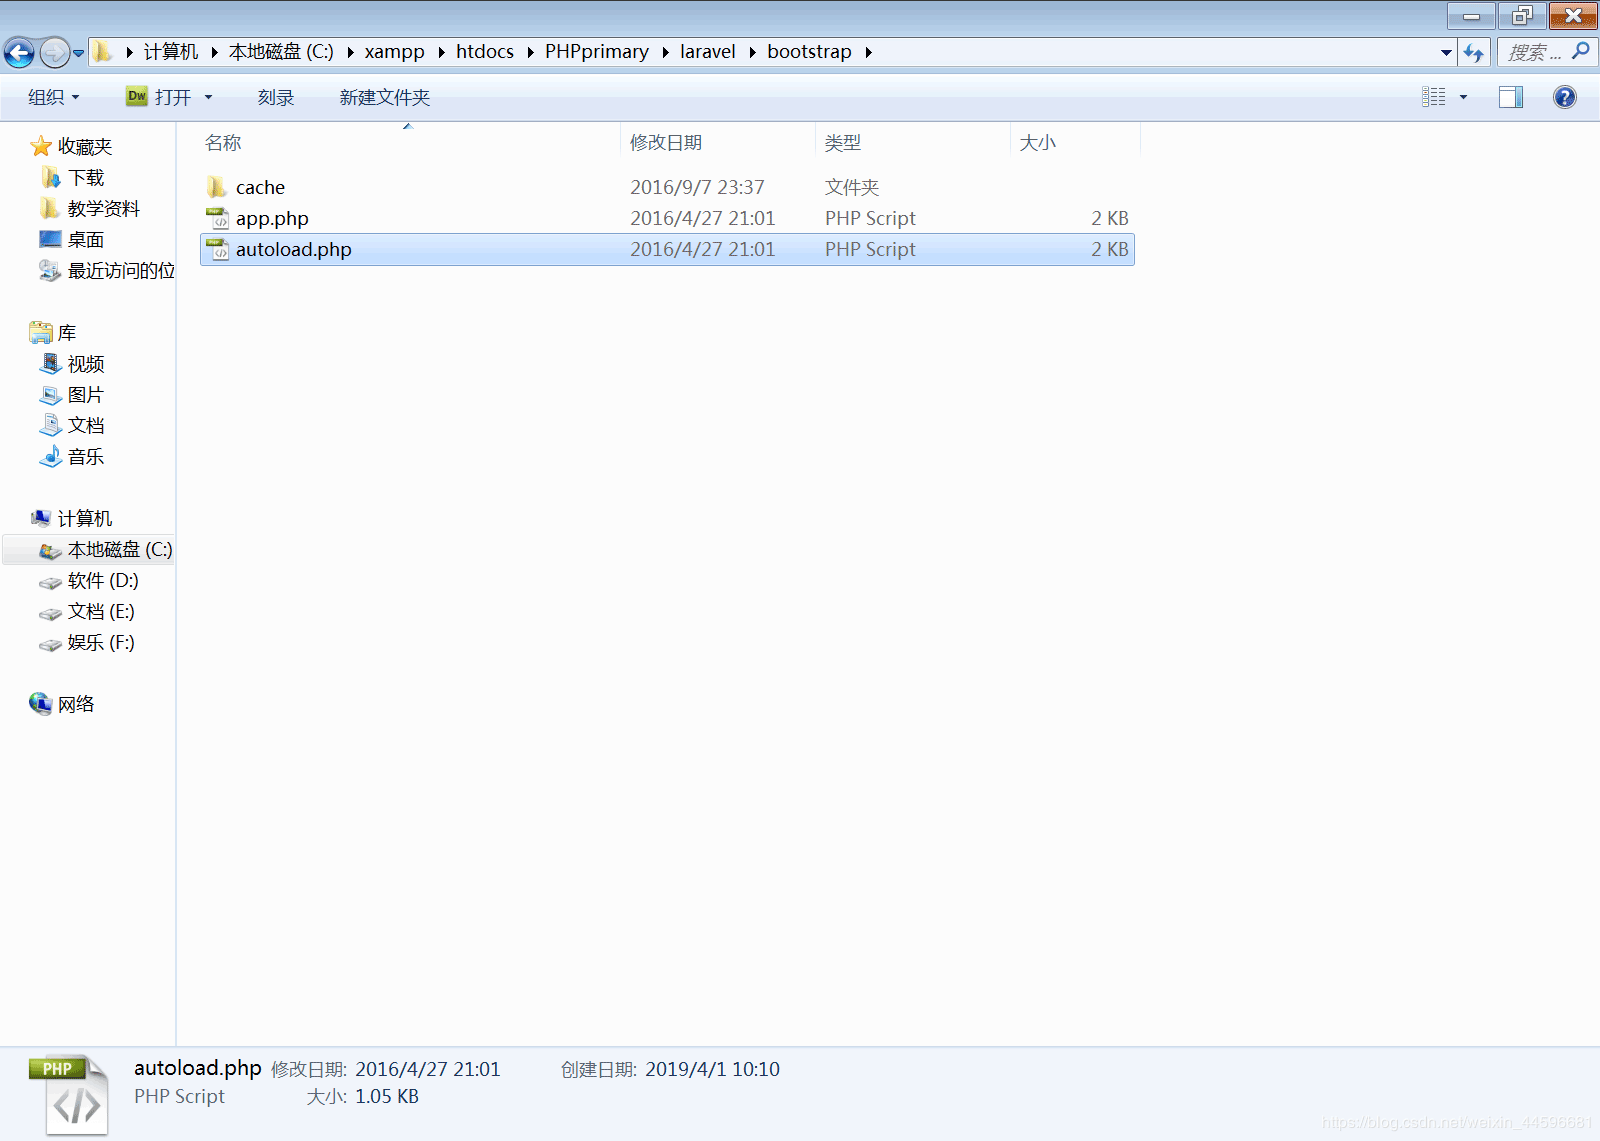
Task: Open 下载 in favorites
Action: pyautogui.click(x=86, y=178)
